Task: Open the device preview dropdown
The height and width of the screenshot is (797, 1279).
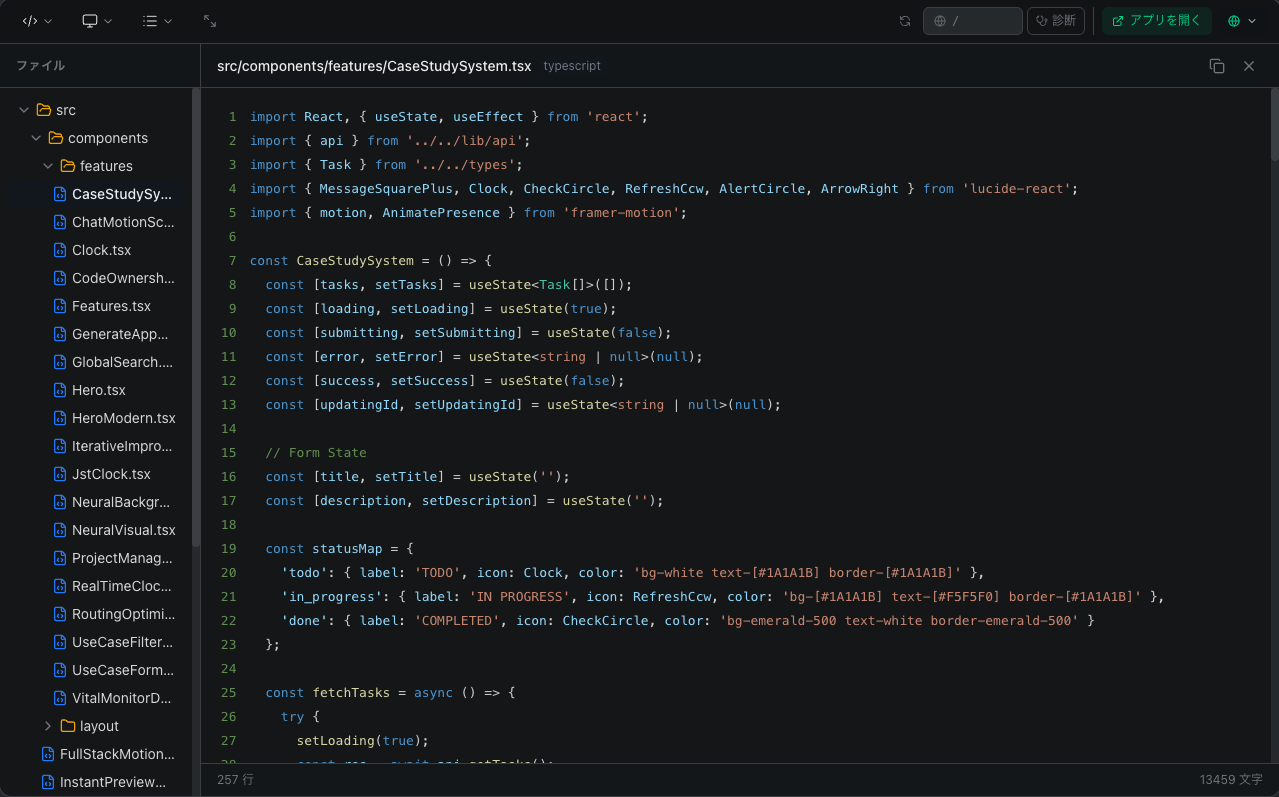Action: coord(97,20)
